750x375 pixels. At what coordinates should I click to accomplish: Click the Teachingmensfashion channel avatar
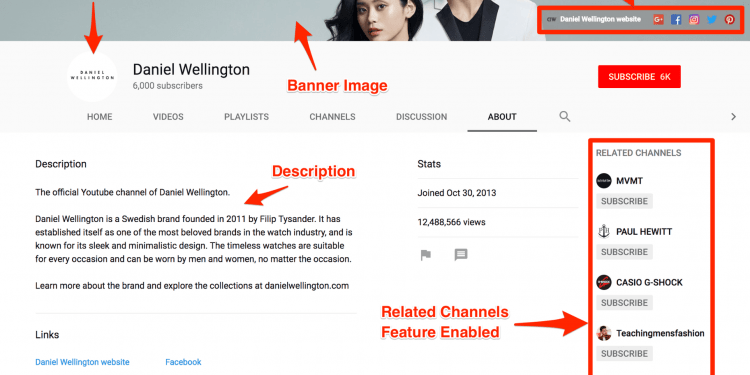(x=604, y=333)
